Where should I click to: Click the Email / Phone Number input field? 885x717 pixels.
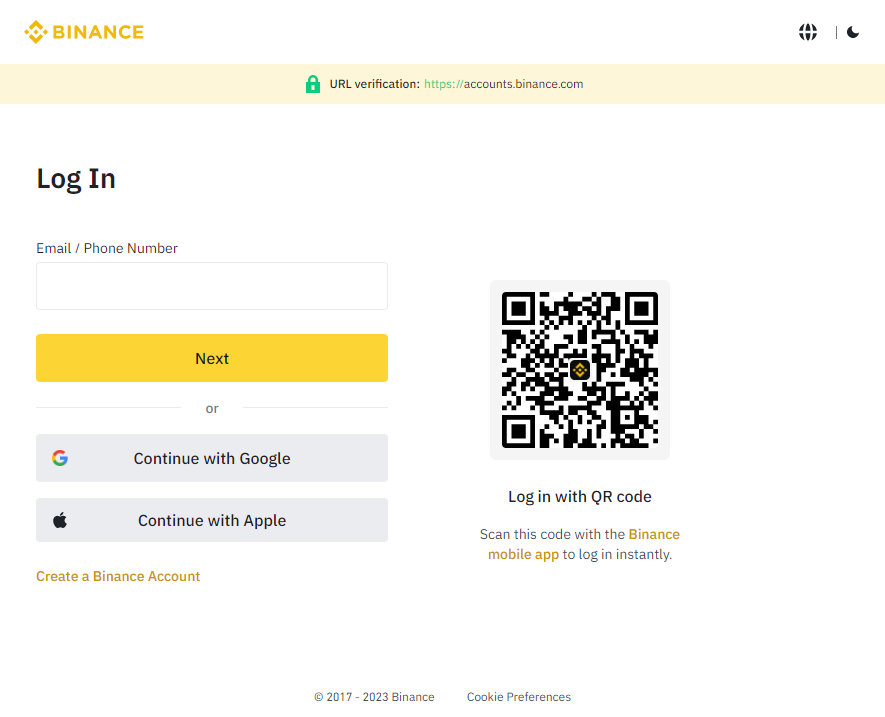(x=212, y=285)
